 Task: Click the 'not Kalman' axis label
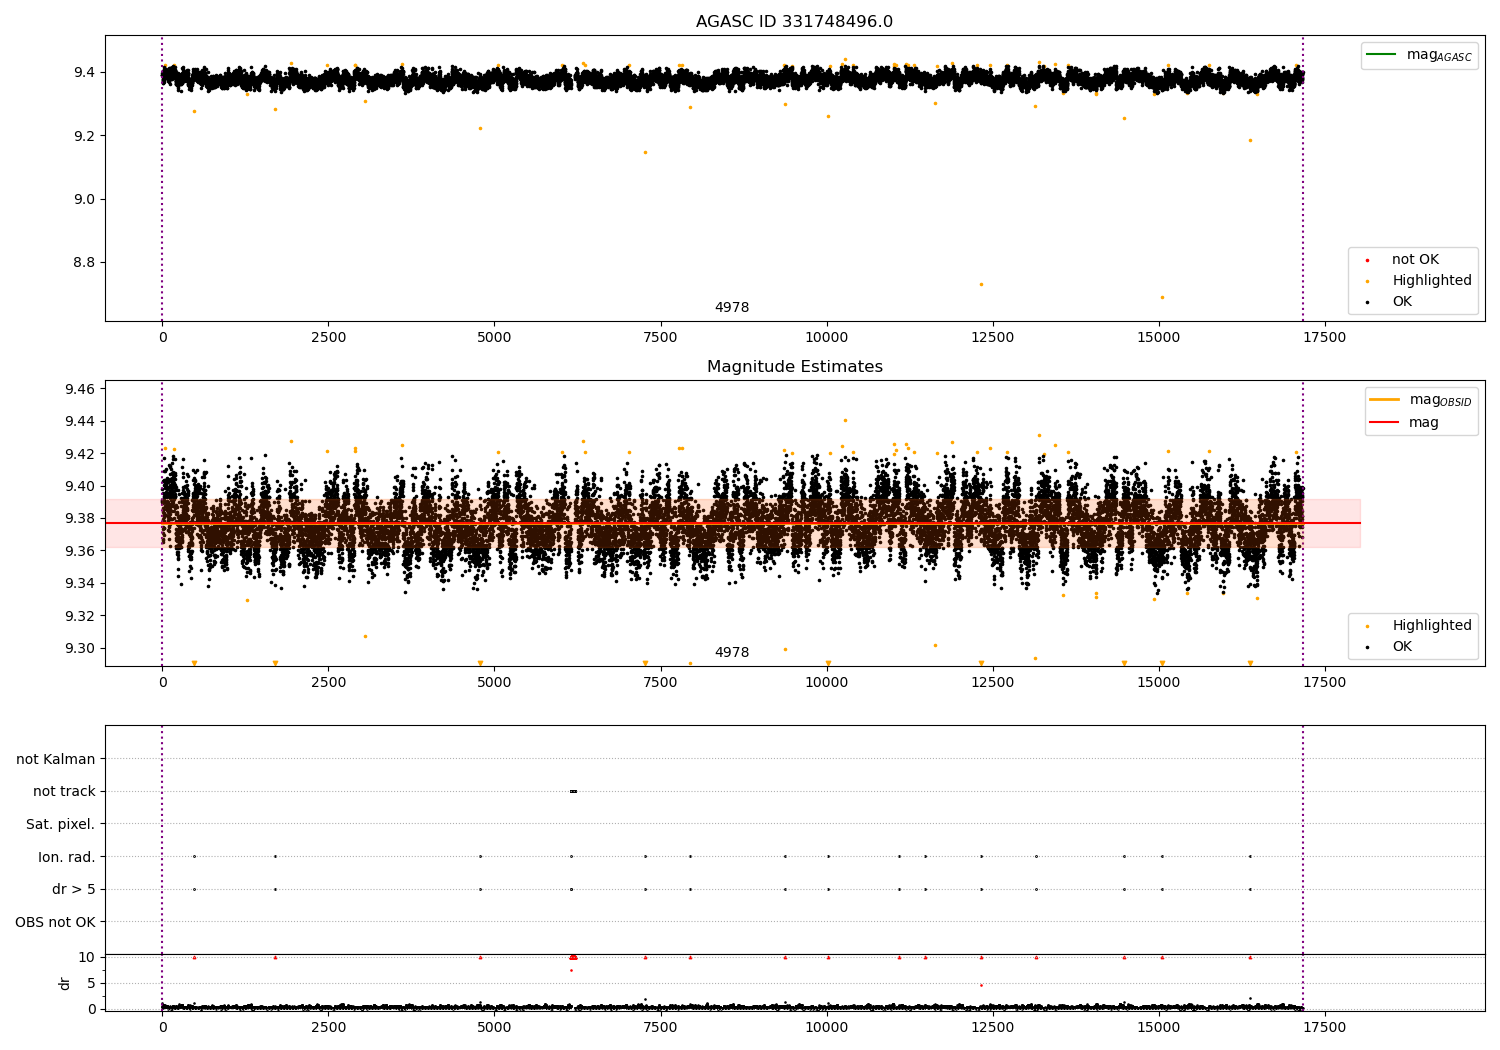56,759
